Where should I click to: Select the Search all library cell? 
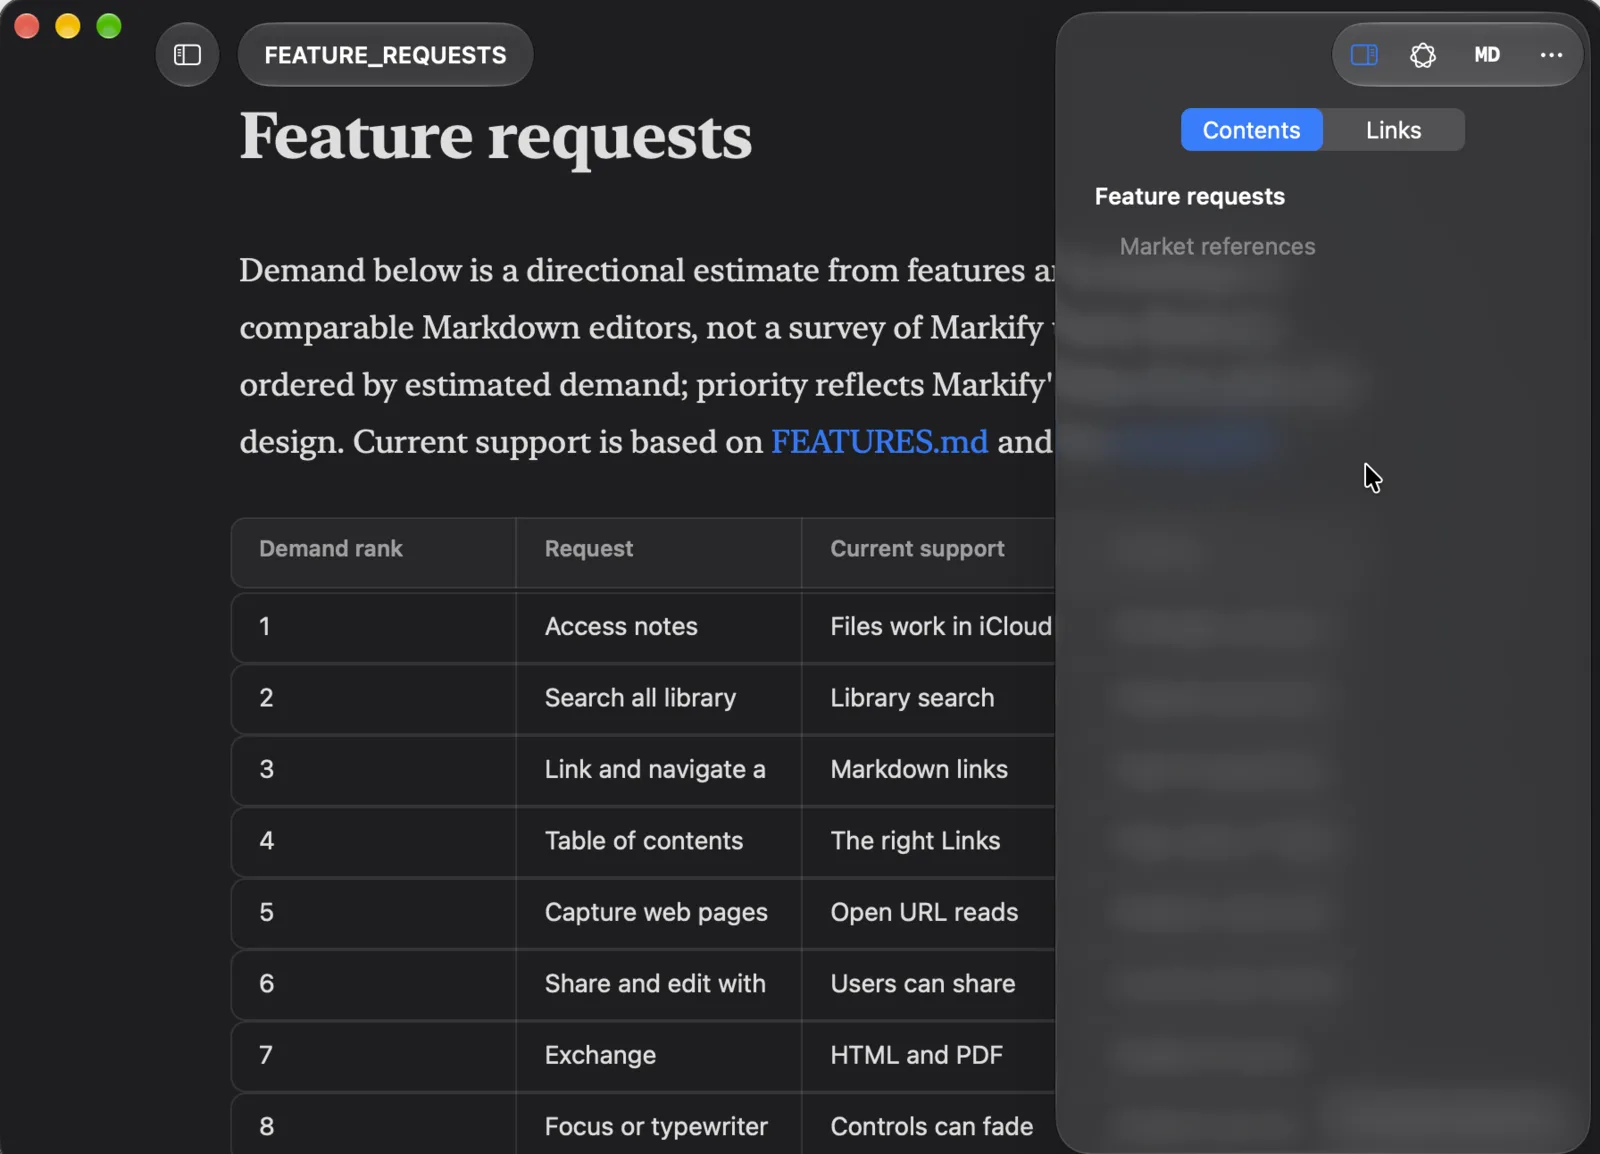pyautogui.click(x=658, y=698)
